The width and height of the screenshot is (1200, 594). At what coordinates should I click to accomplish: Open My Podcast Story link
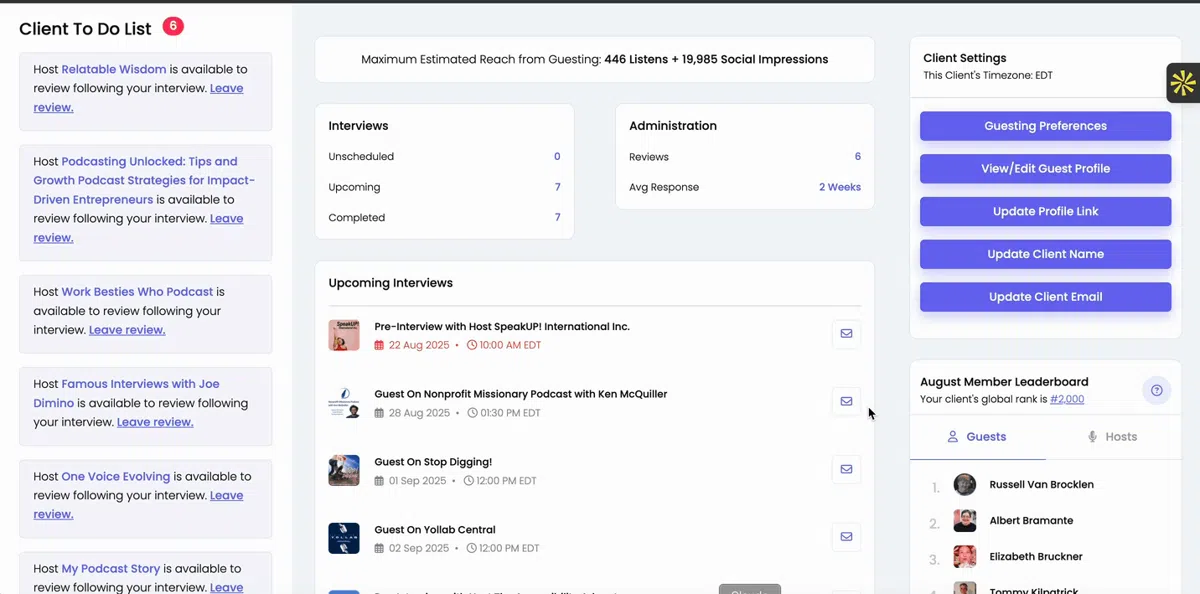click(110, 569)
